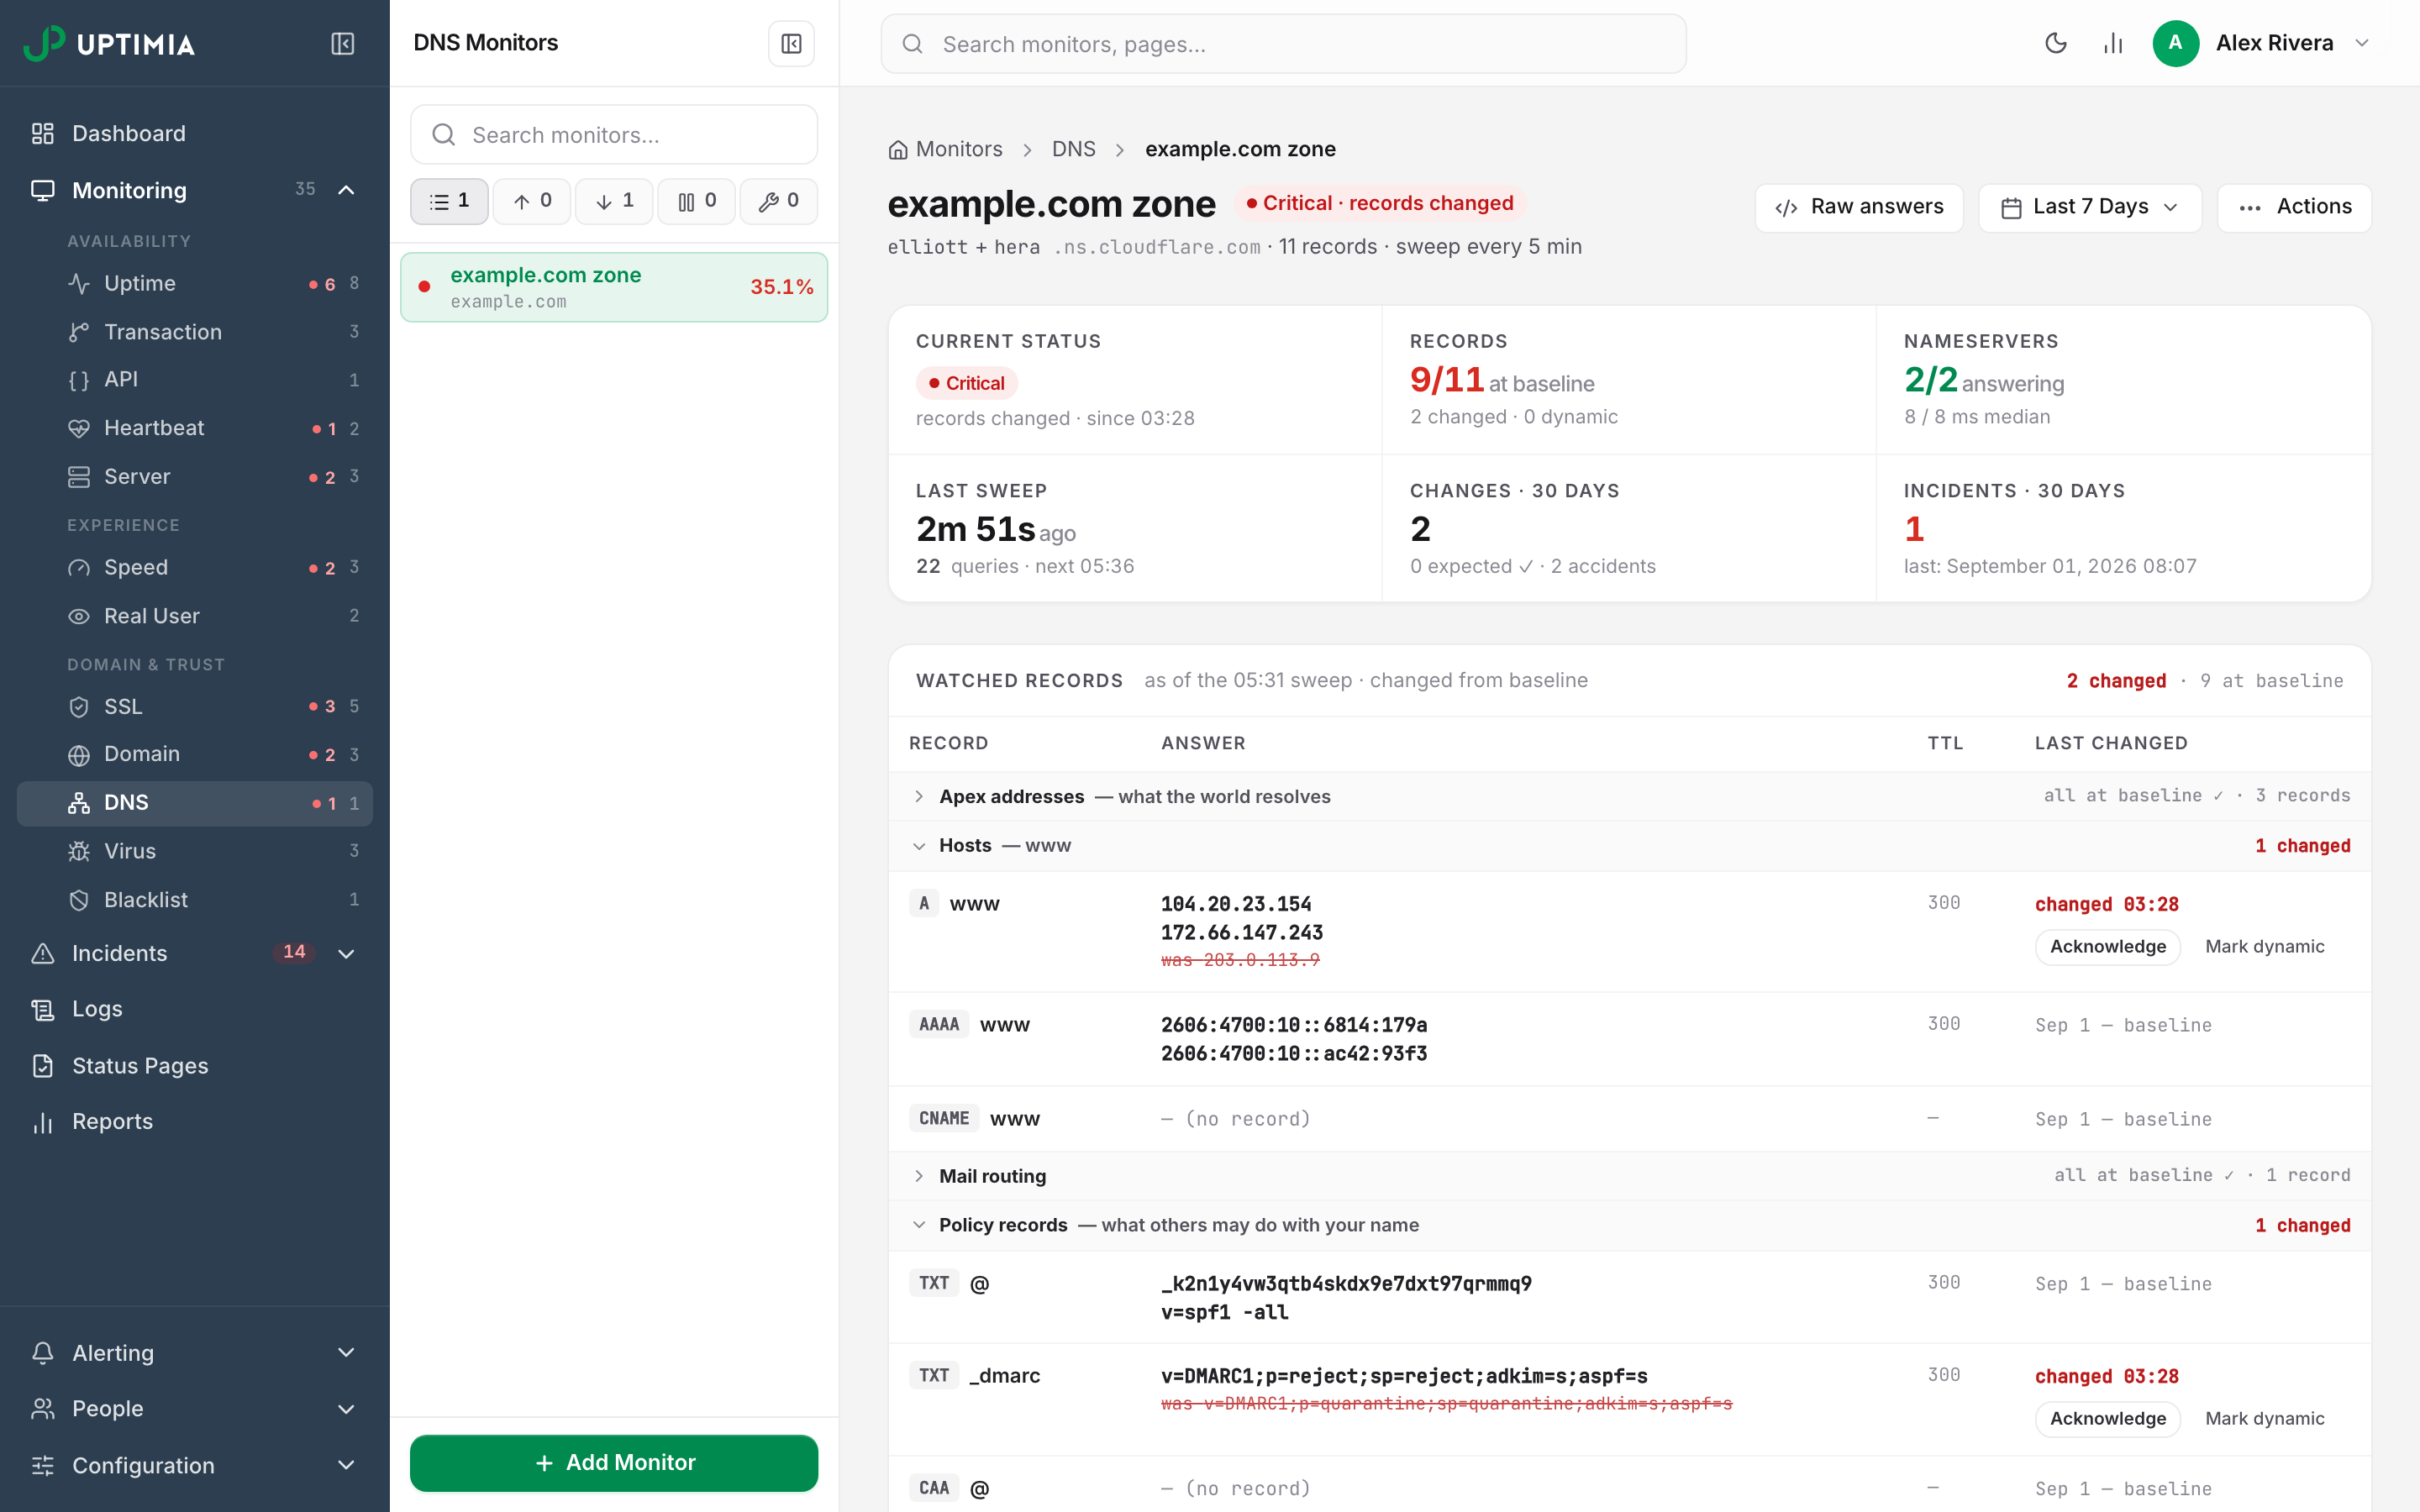Collapse the main sidebar with the panel icon
2420x1512 pixels.
(x=342, y=44)
